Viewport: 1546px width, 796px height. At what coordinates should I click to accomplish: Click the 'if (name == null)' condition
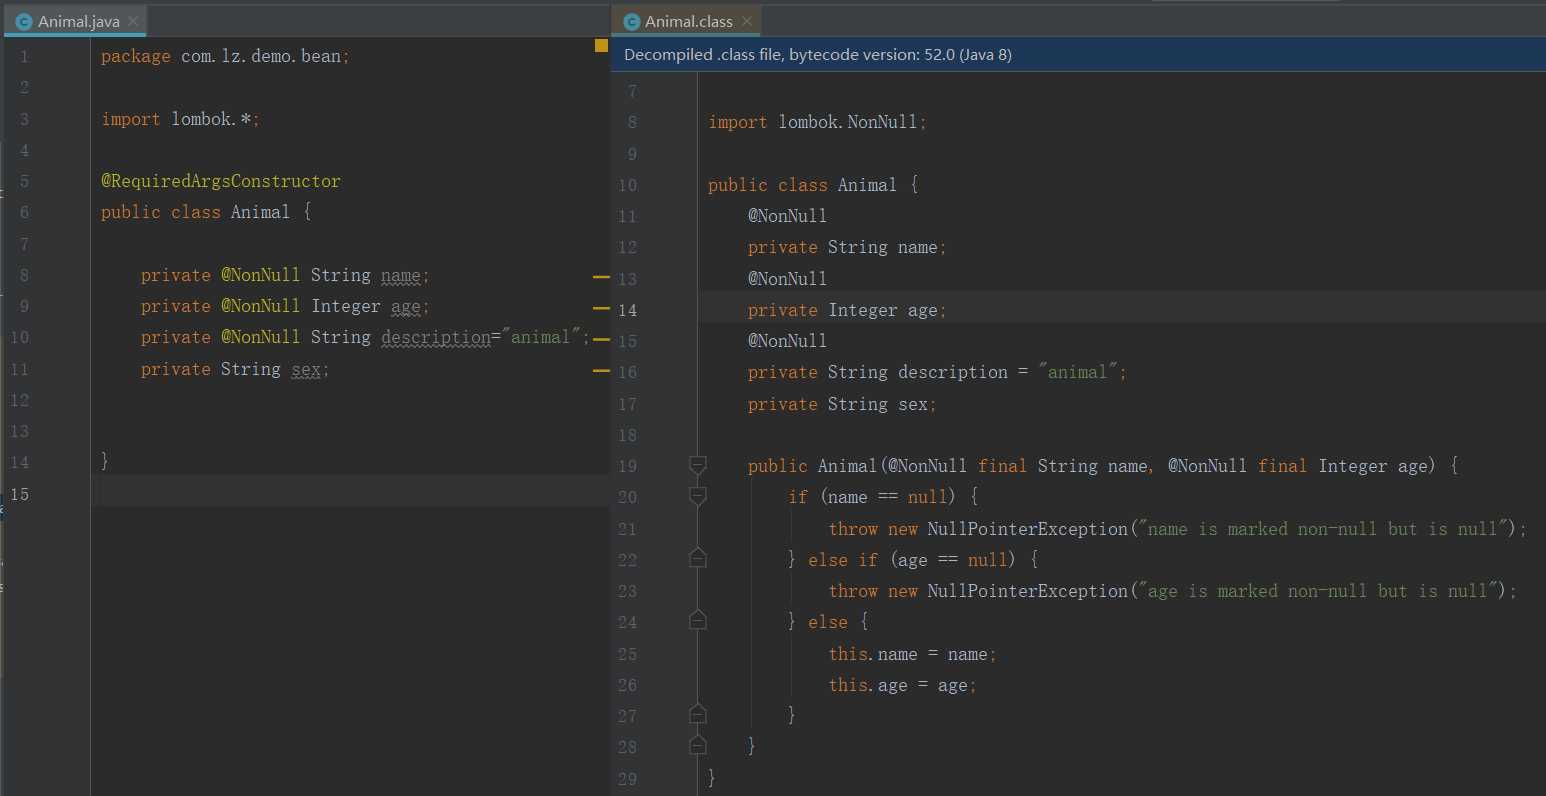coord(872,497)
